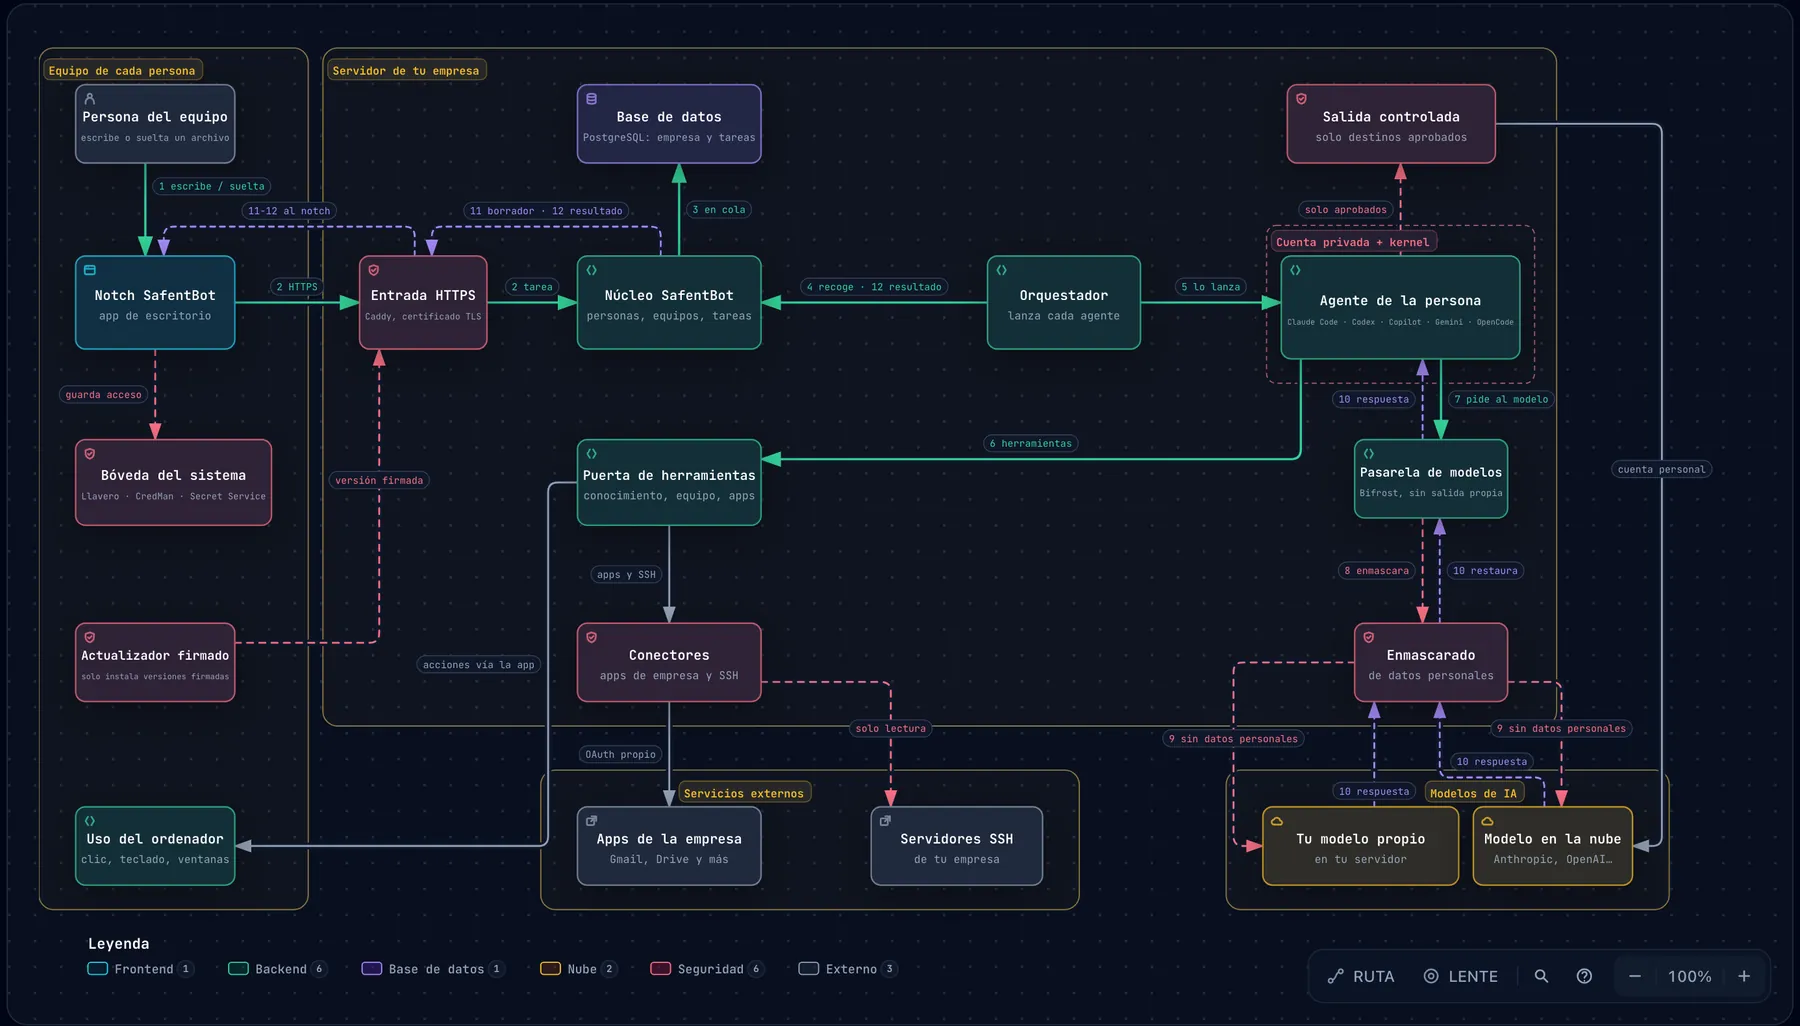Click the Leyenda heading text

coord(118,944)
